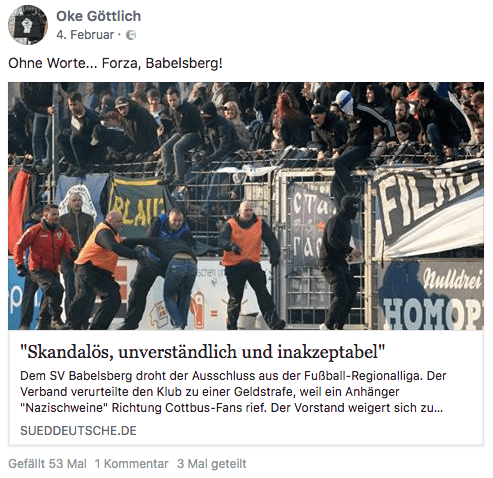The image size is (493, 478).
Task: Click the masked person in black clothing
Action: tap(340, 262)
